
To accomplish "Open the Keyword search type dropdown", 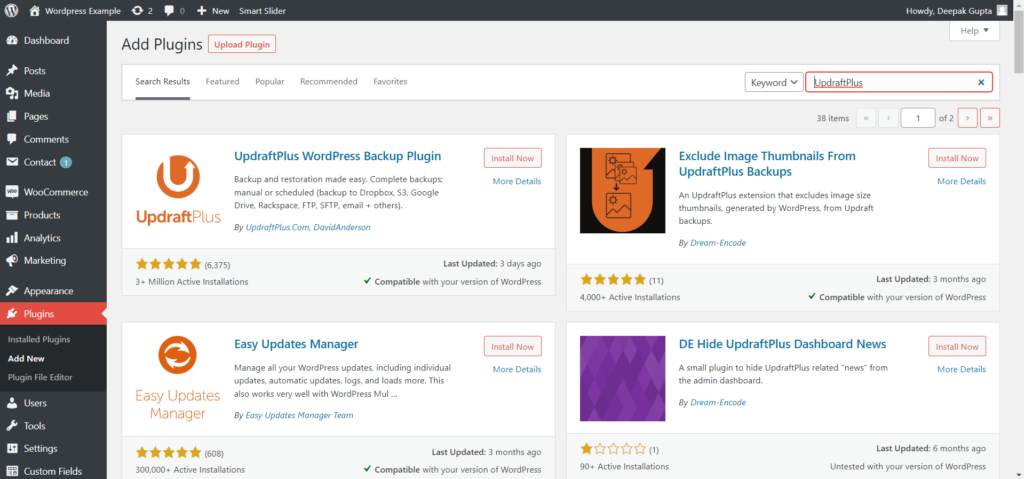I will pos(774,82).
